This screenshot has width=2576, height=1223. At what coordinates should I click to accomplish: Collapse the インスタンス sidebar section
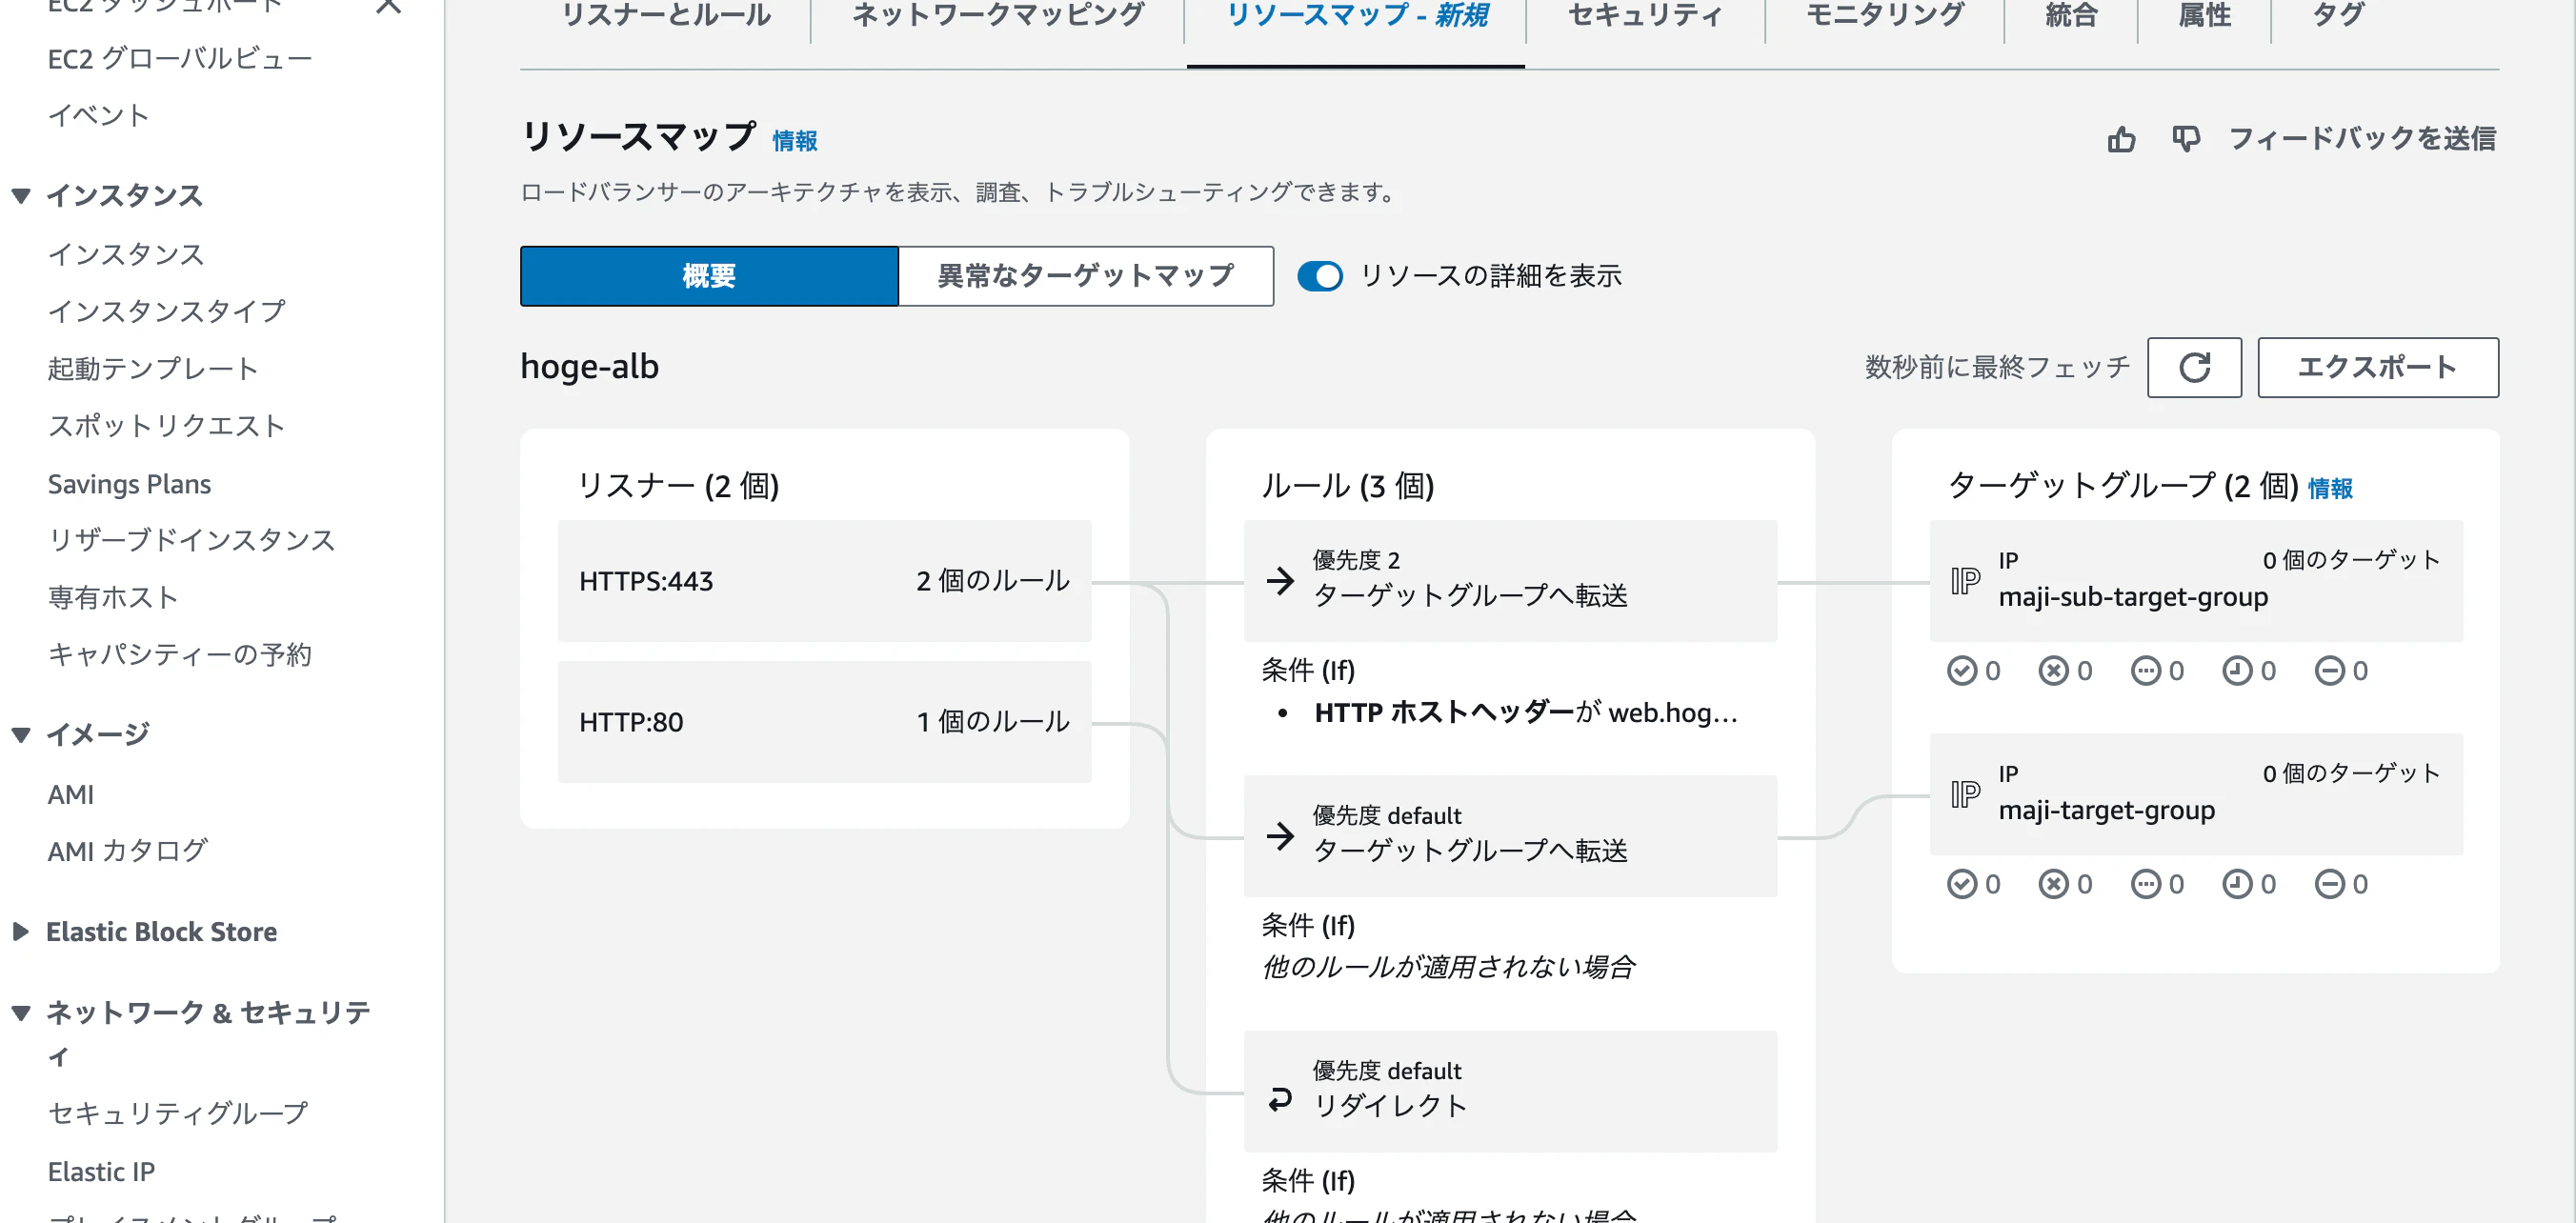[x=21, y=195]
